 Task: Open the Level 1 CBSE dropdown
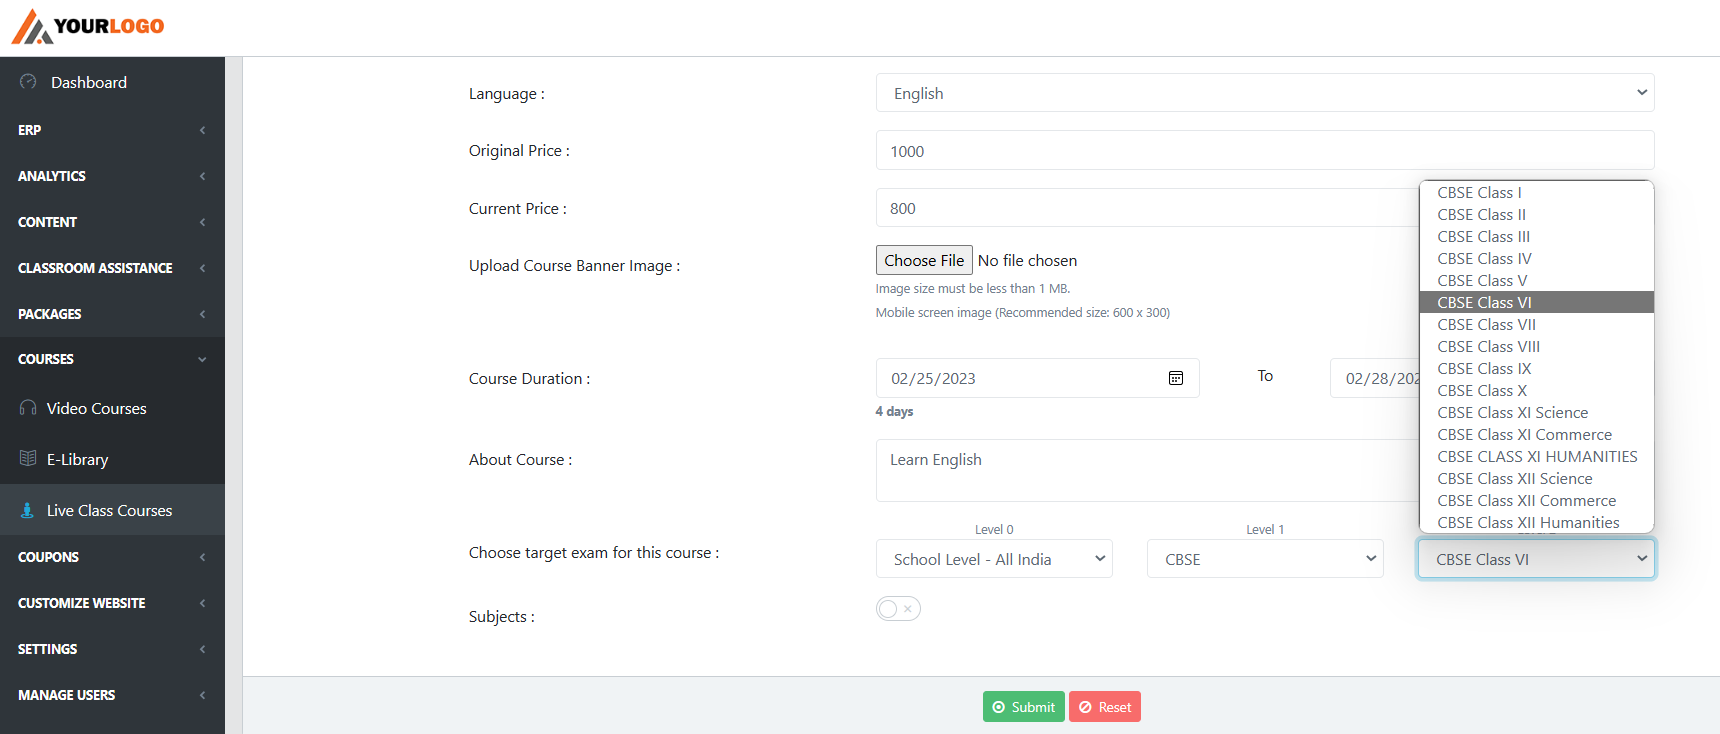click(x=1265, y=558)
